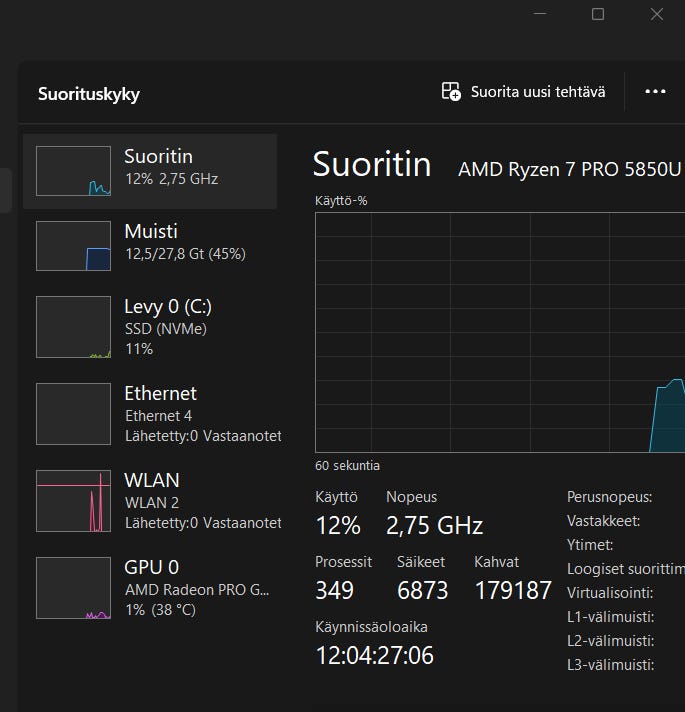Click the Suorituskyky page heading
685x712 pixels.
pyautogui.click(x=89, y=95)
